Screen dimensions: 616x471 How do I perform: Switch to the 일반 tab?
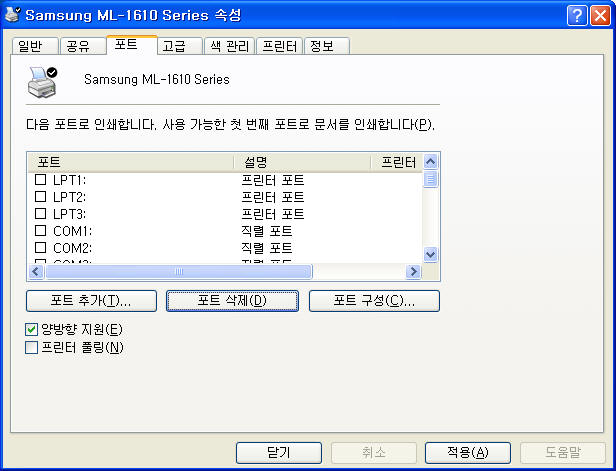coord(35,46)
